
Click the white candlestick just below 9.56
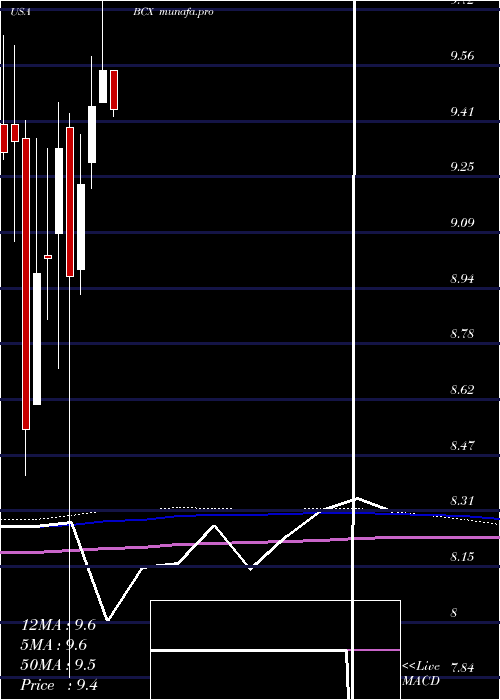pyautogui.click(x=103, y=86)
